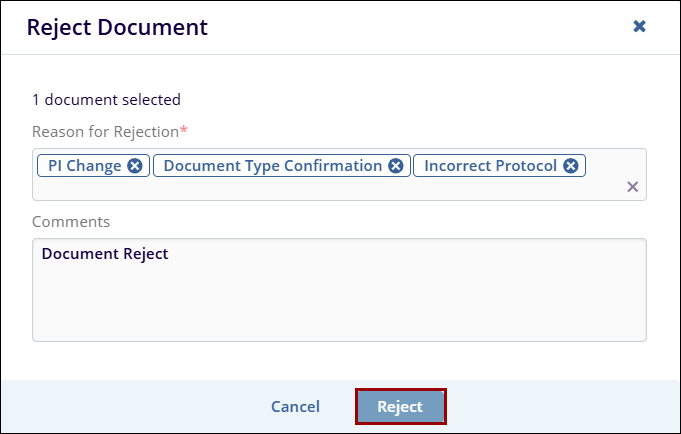Select the PI Change tag label
Image resolution: width=681 pixels, height=434 pixels.
coord(85,166)
